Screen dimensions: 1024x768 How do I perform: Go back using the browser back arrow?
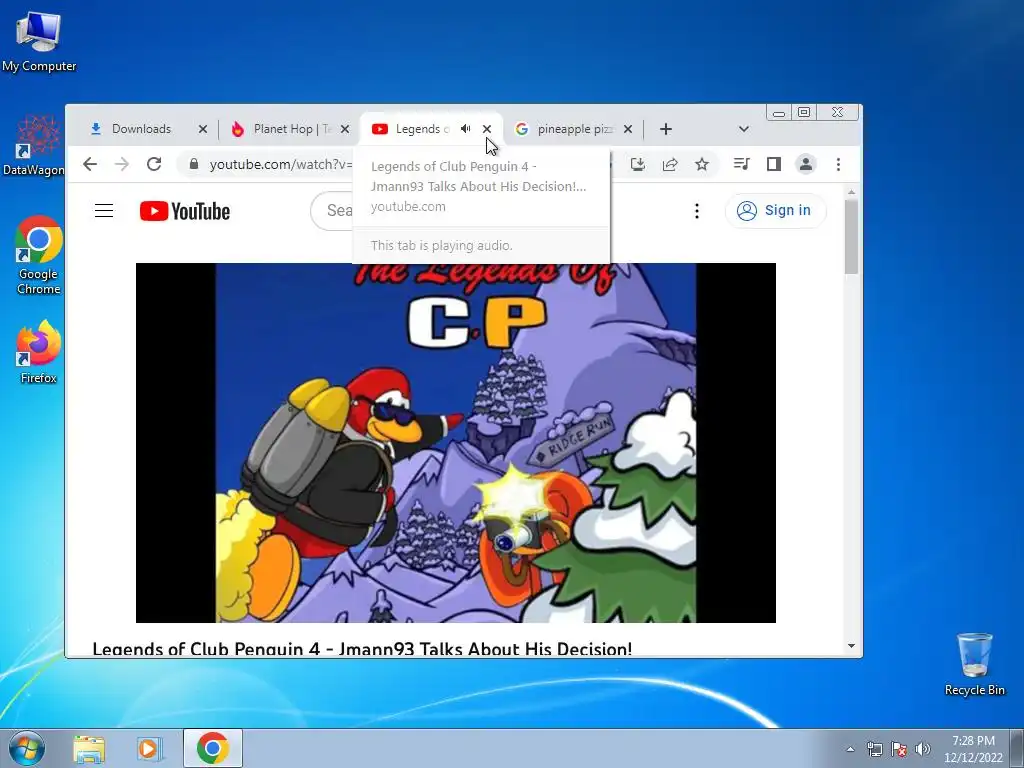click(x=90, y=164)
